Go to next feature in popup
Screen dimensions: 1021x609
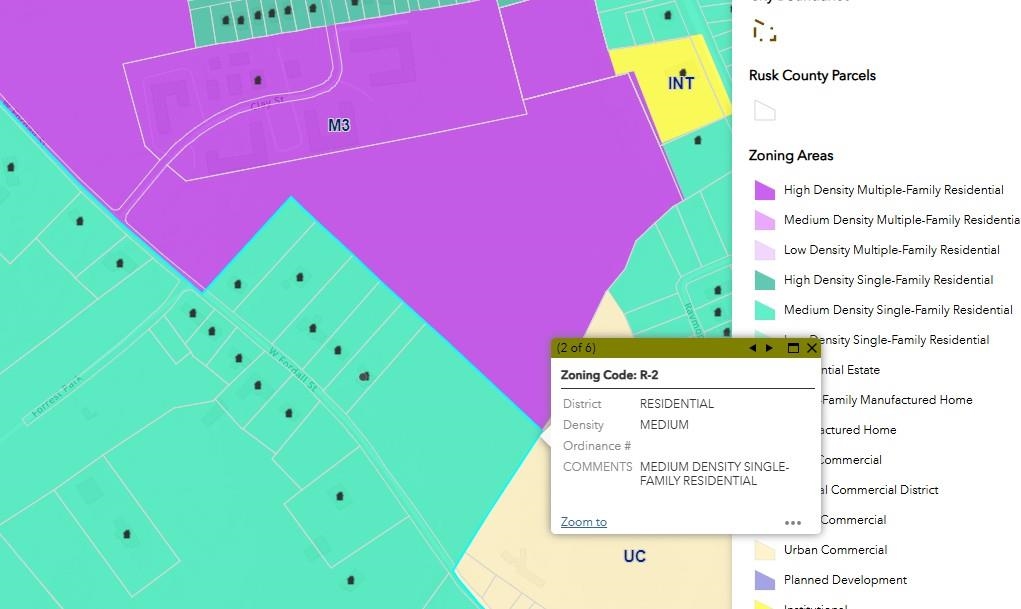769,348
